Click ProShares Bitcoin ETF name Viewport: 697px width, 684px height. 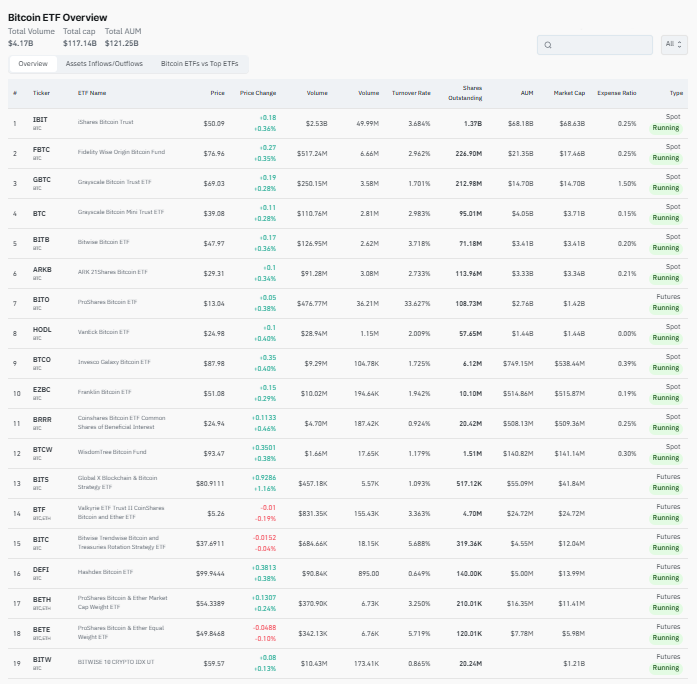tap(107, 302)
